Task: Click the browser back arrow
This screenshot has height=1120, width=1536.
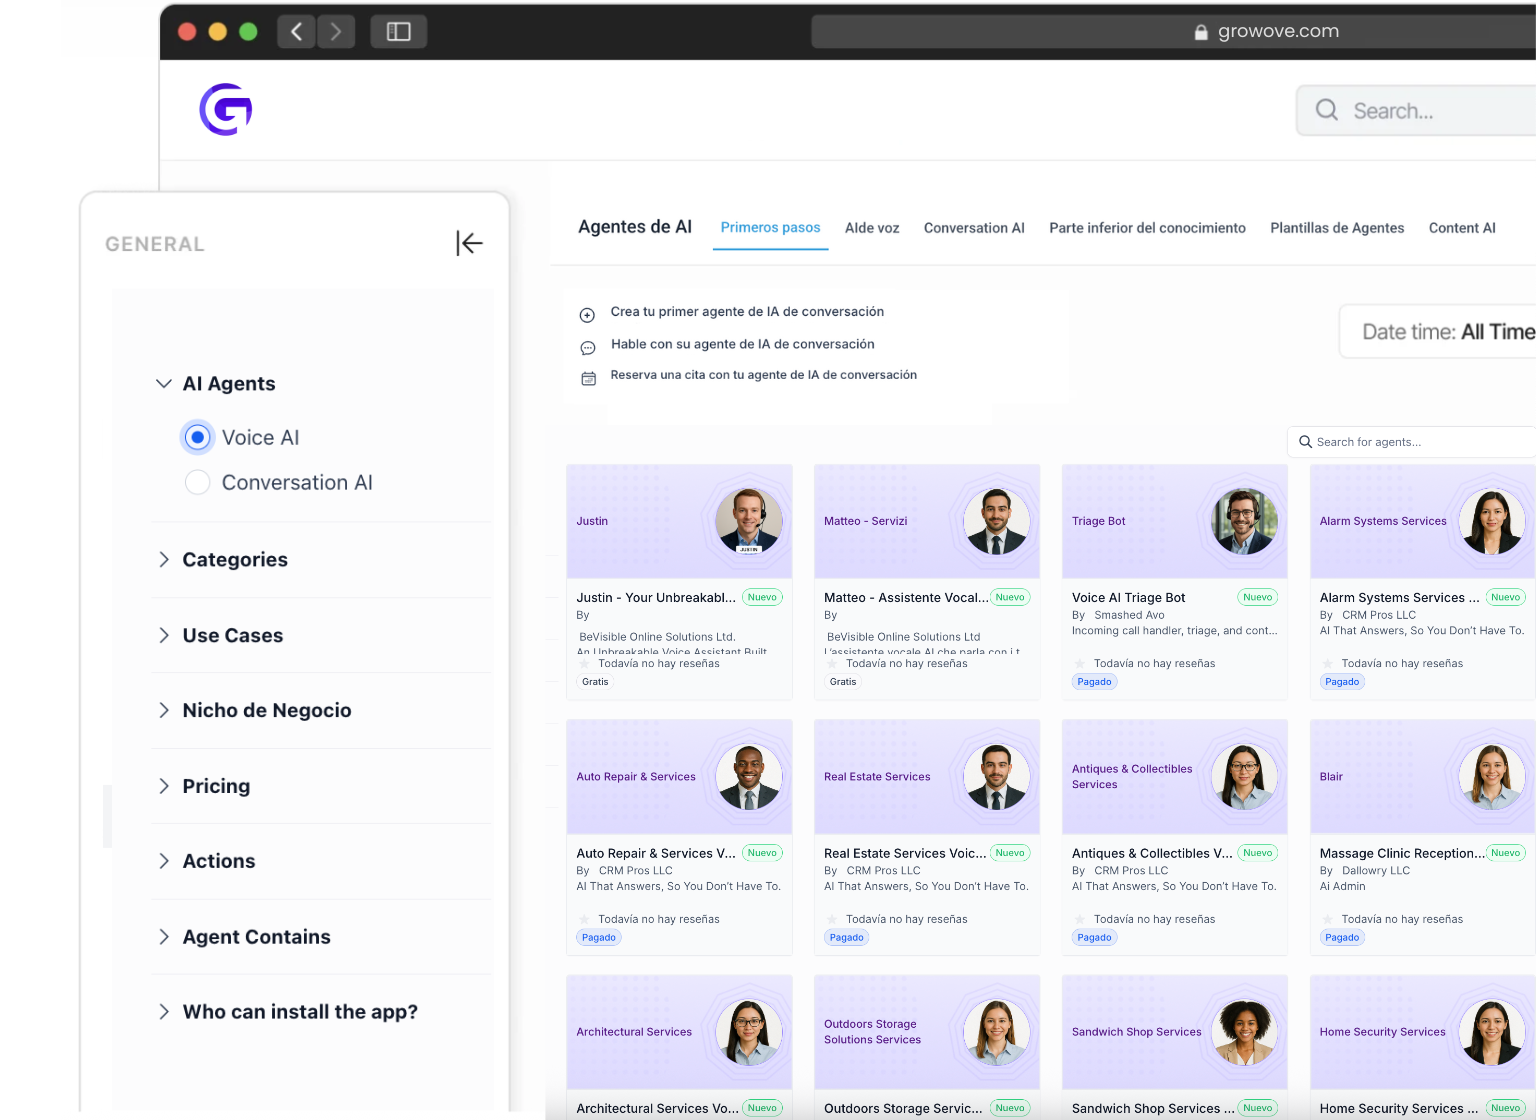Action: tap(296, 32)
